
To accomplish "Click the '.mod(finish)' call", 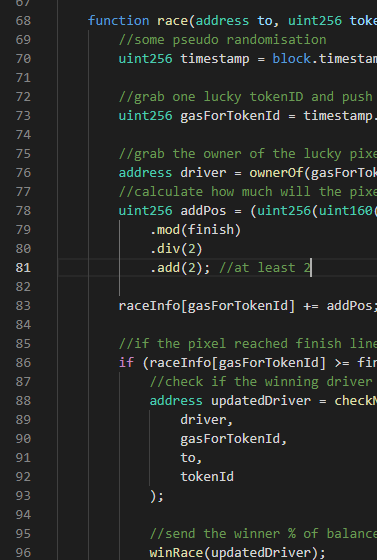I will (x=196, y=230).
